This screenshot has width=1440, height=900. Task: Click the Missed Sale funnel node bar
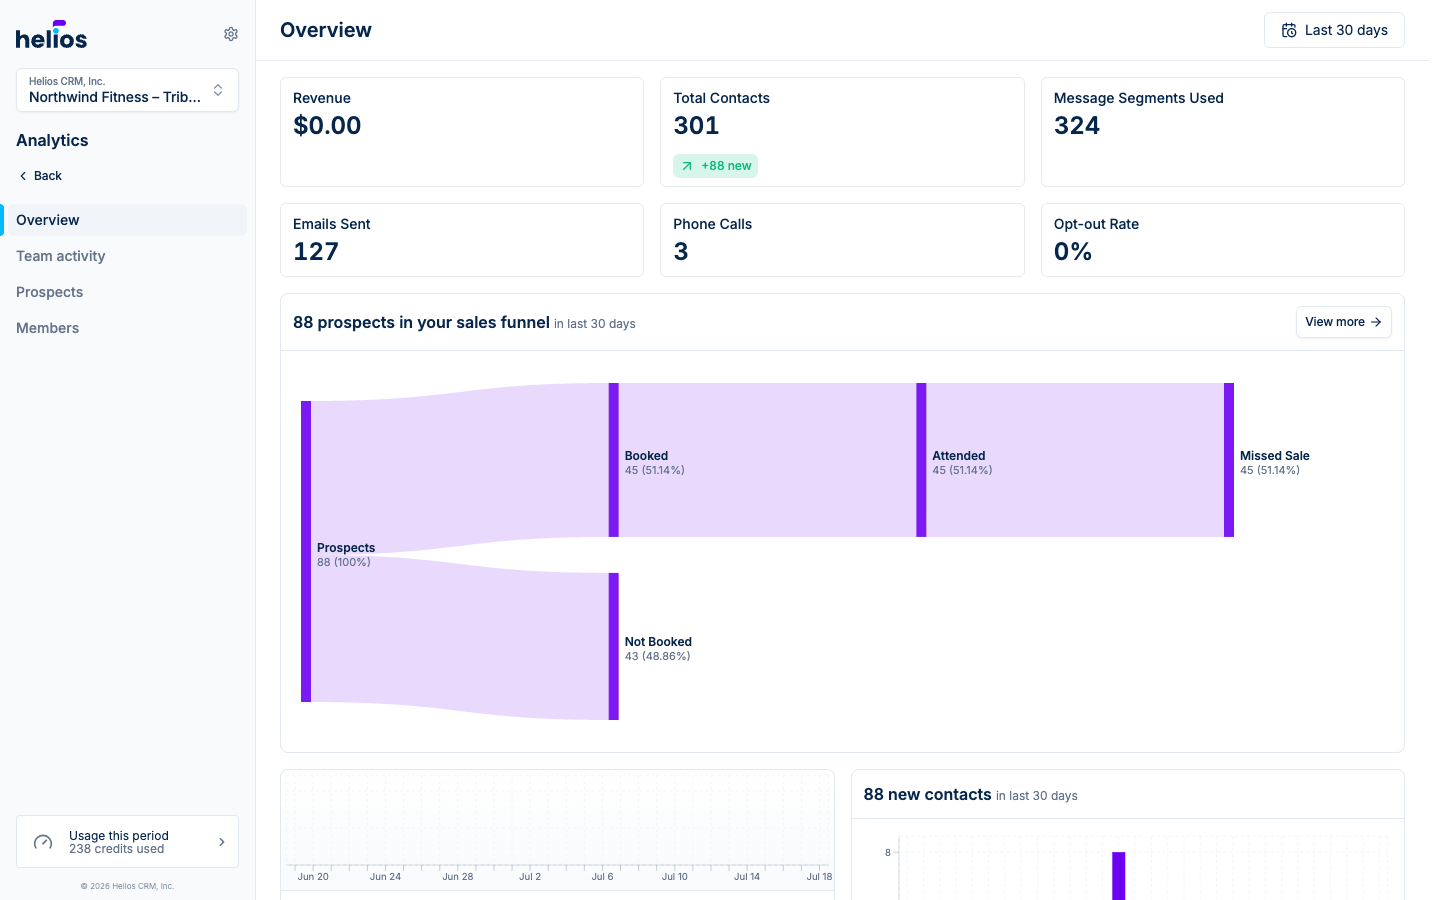pyautogui.click(x=1229, y=460)
